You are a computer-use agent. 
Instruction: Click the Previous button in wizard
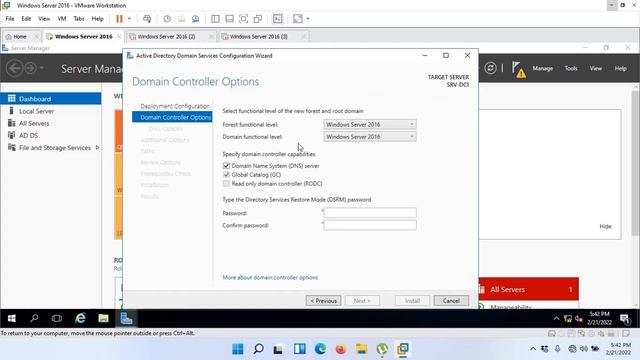323,301
